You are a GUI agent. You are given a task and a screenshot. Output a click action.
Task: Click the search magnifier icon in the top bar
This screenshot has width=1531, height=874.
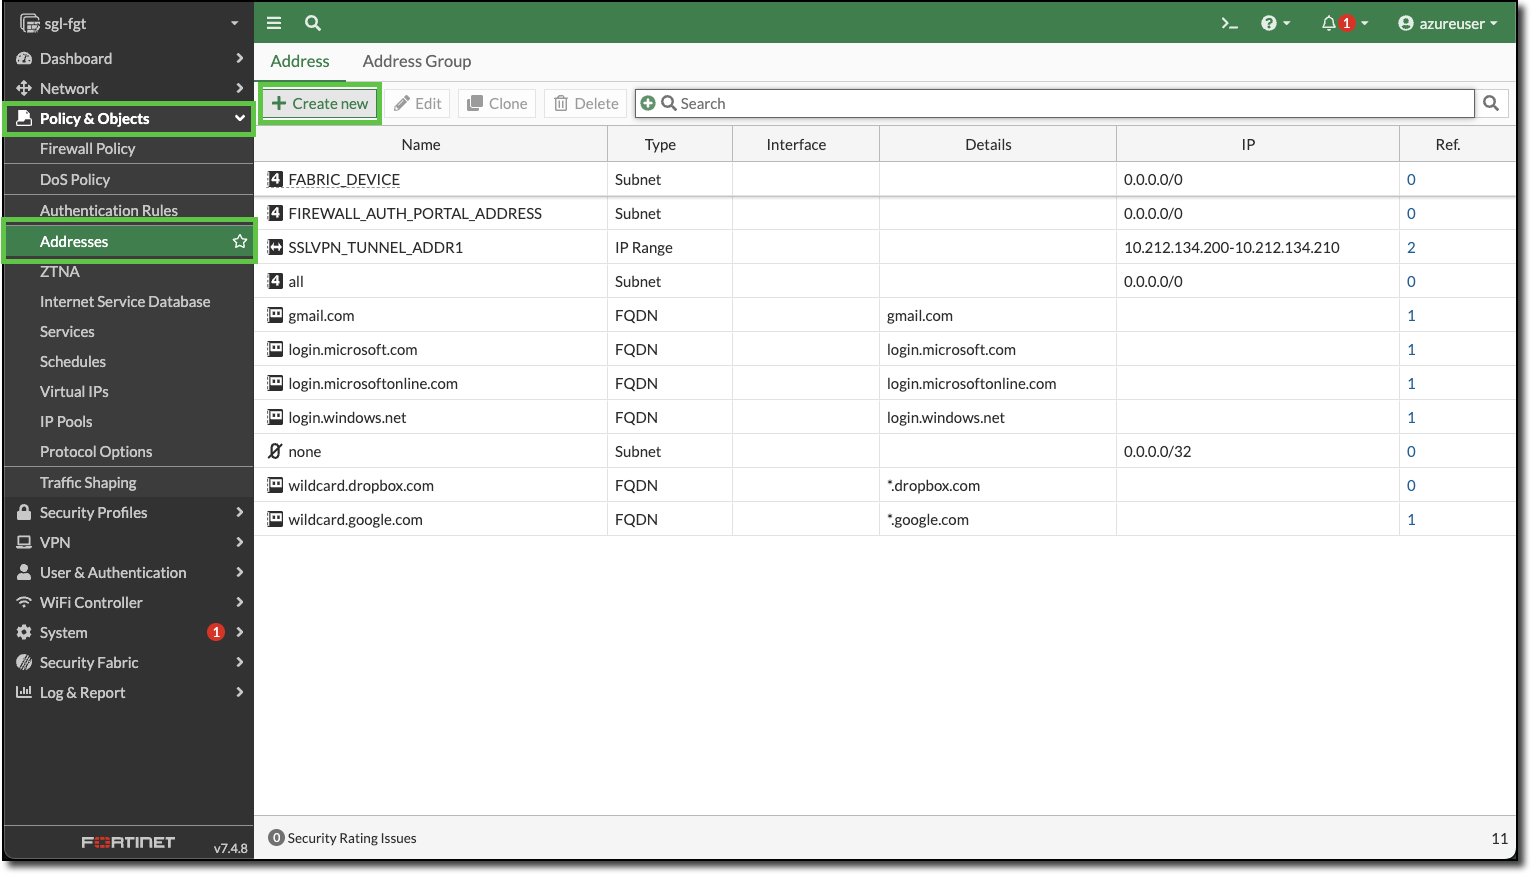(x=311, y=22)
